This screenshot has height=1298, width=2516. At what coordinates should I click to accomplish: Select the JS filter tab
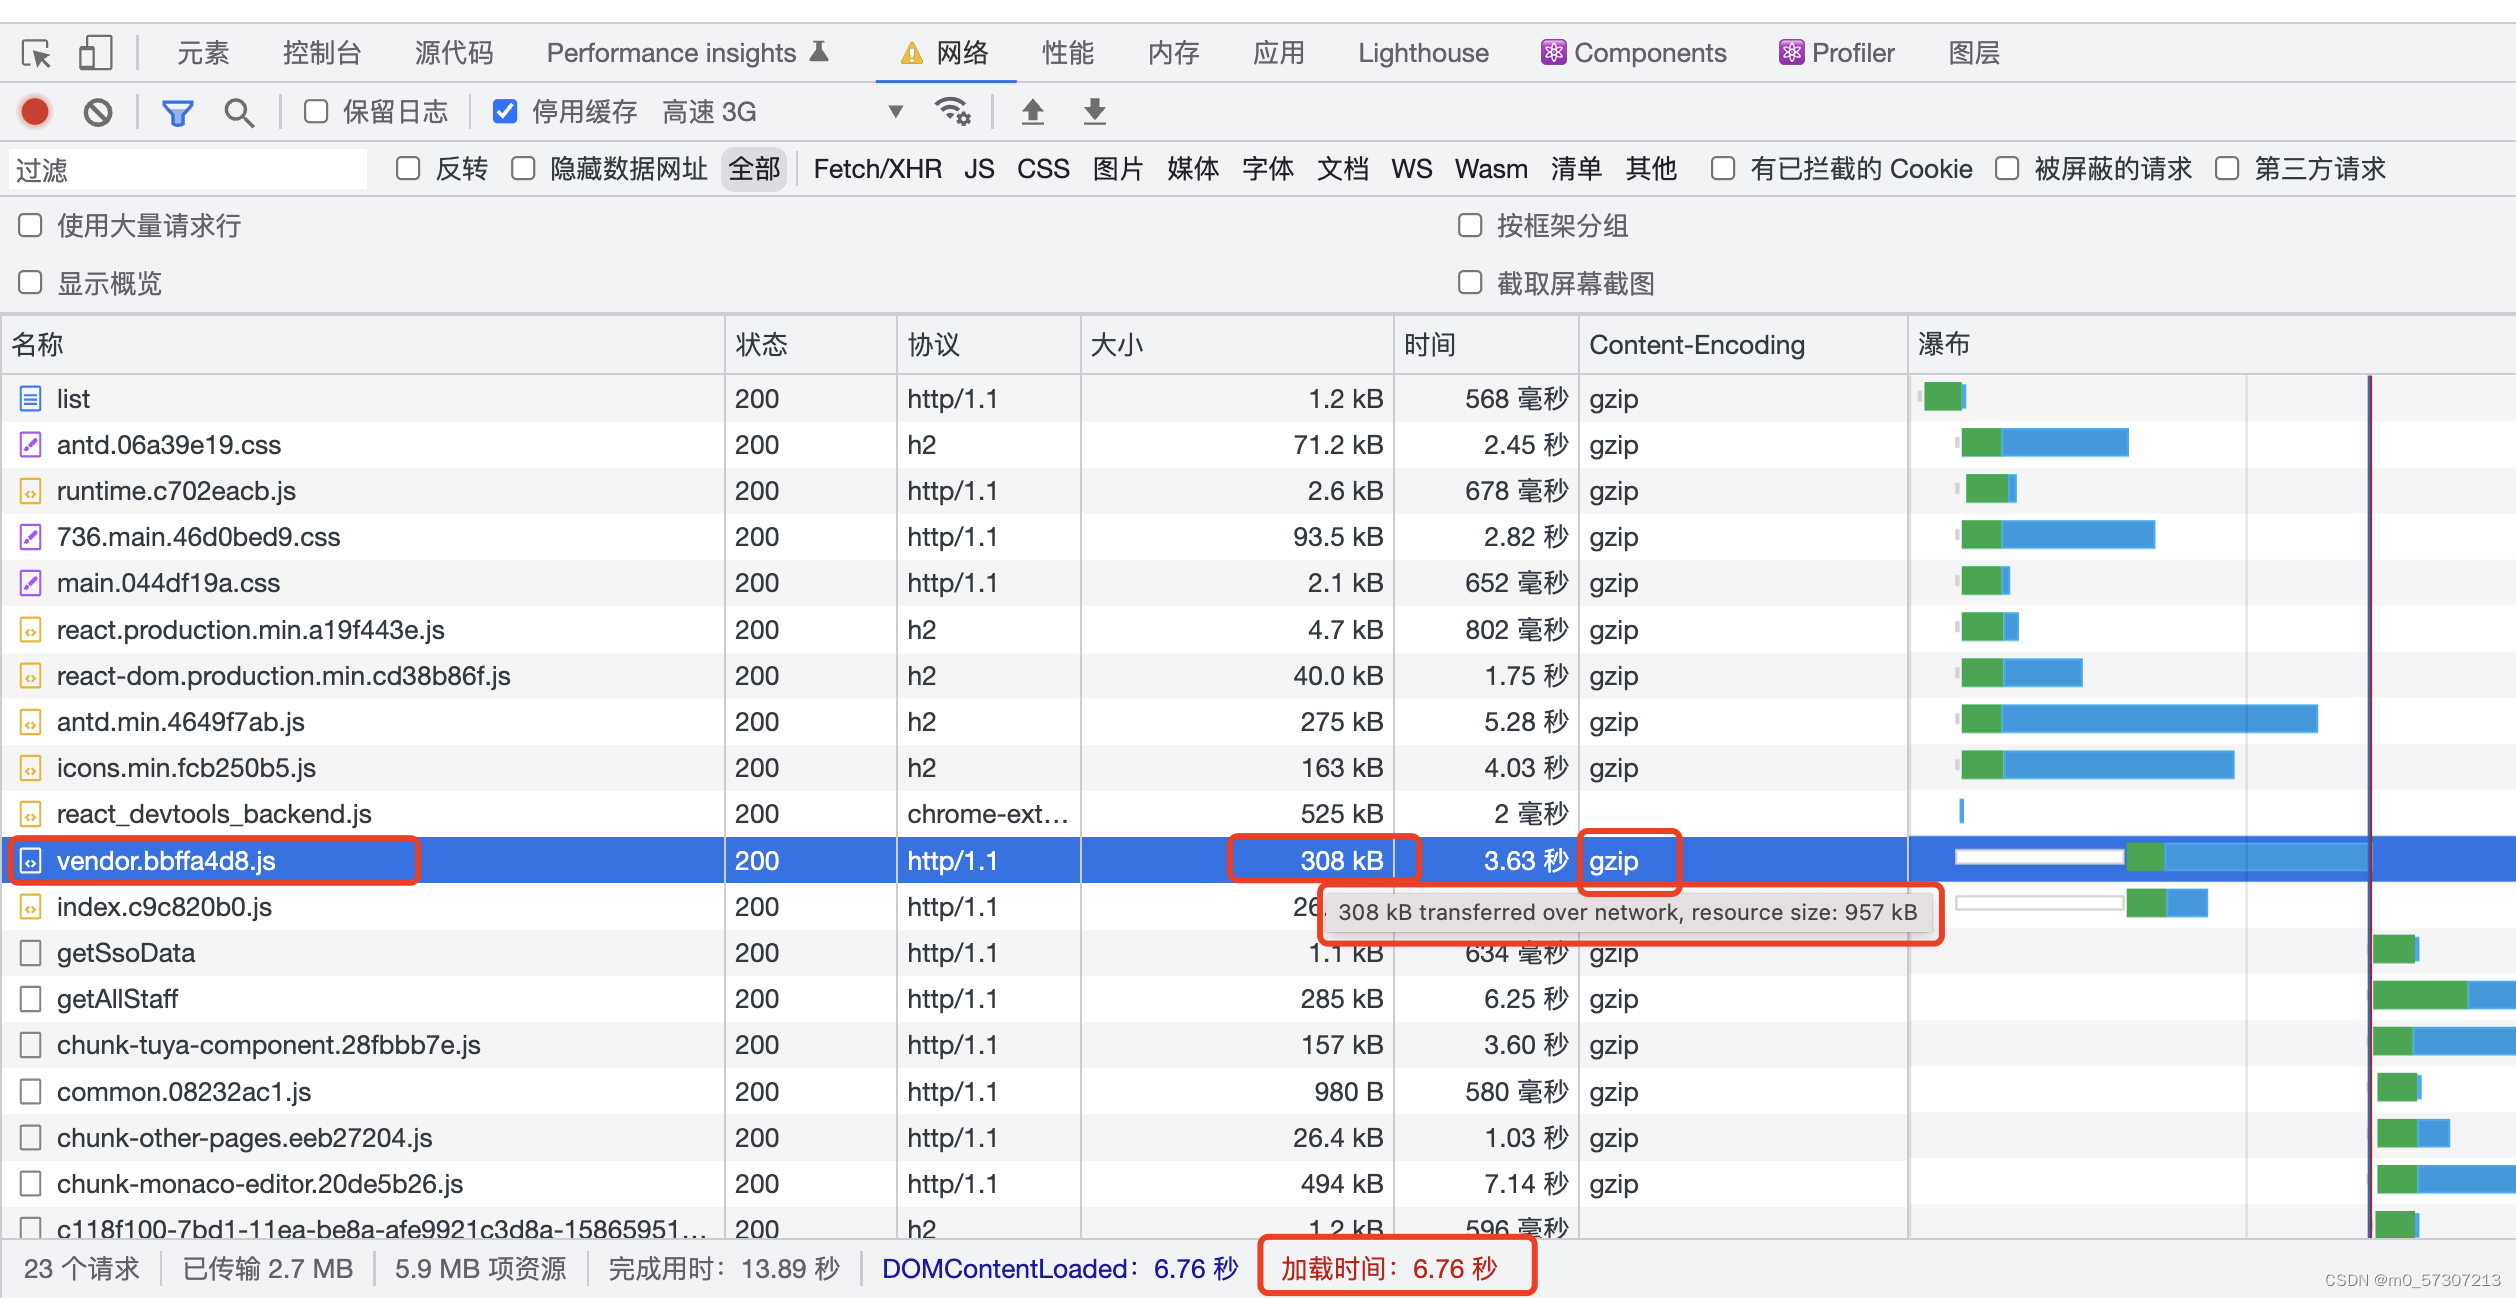point(980,169)
